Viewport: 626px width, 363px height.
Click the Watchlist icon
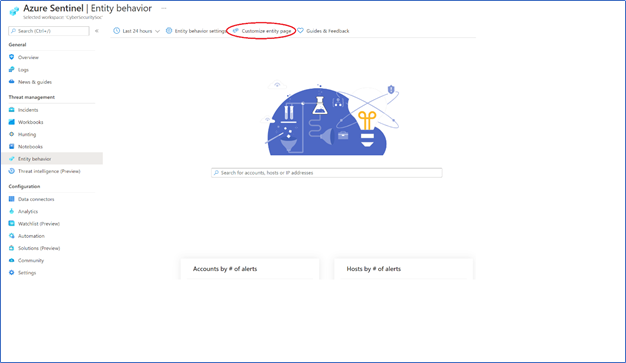point(12,223)
